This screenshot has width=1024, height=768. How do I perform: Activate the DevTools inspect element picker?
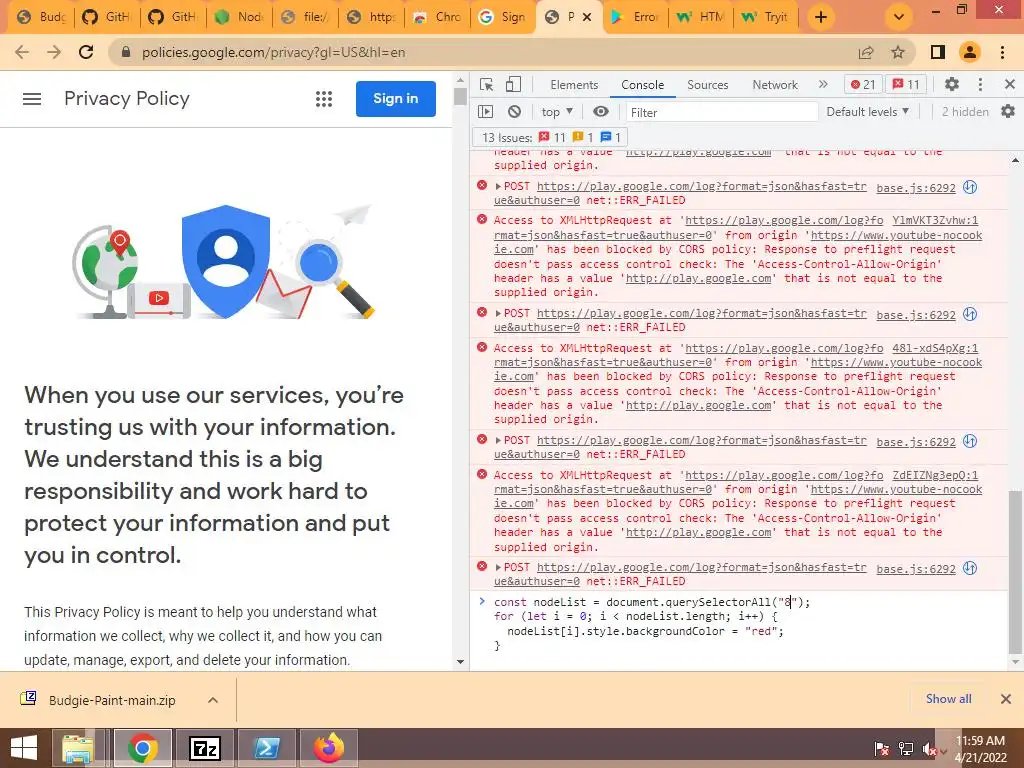(x=487, y=84)
